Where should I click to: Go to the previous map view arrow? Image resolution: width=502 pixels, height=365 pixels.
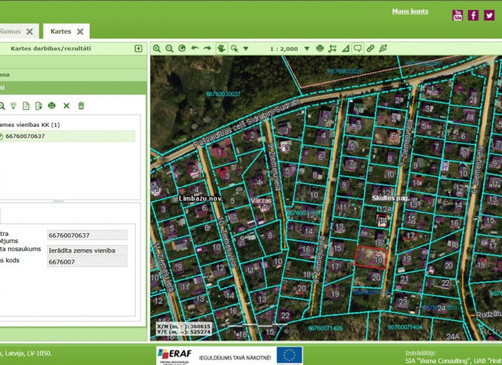(195, 48)
